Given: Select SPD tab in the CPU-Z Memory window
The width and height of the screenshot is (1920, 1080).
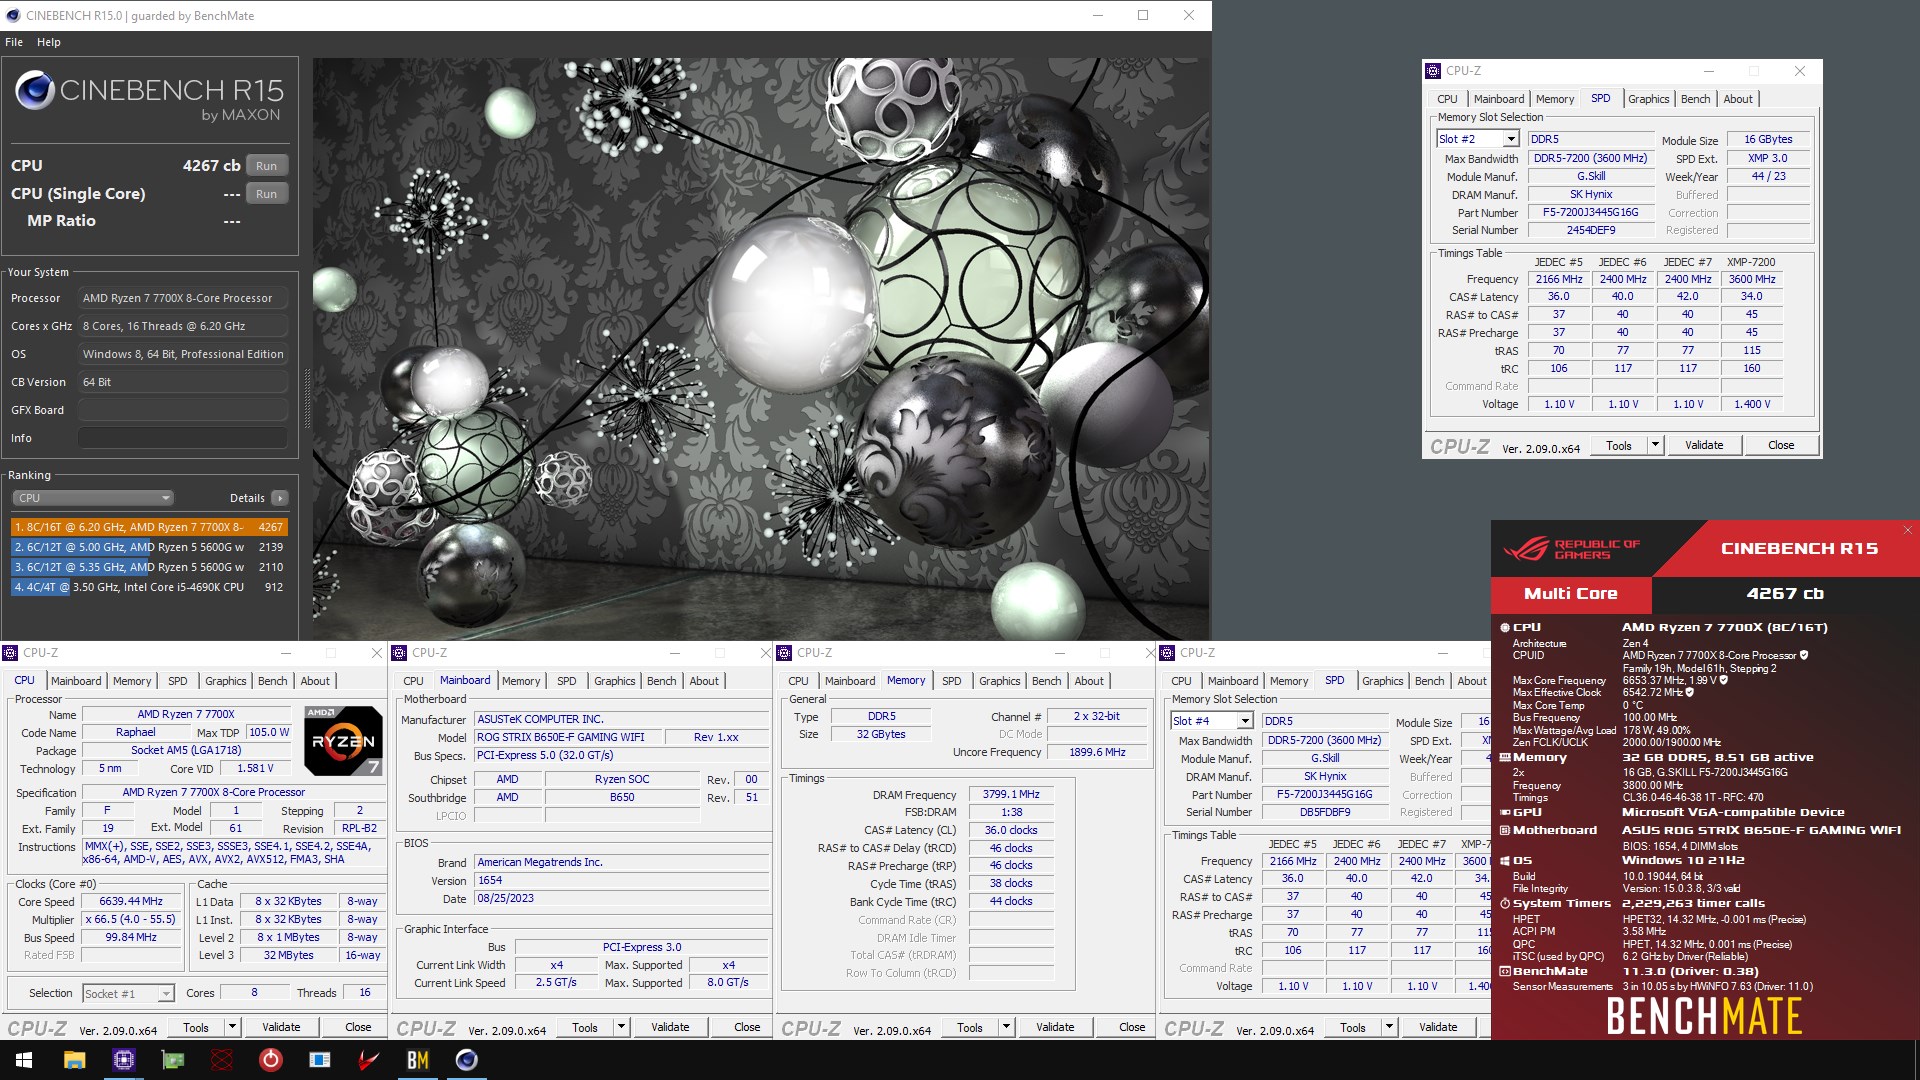Looking at the screenshot, I should [951, 681].
